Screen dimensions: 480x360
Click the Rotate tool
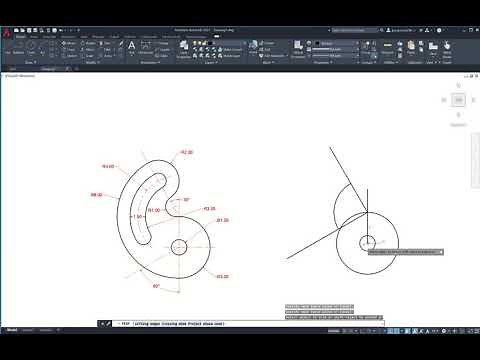point(88,43)
